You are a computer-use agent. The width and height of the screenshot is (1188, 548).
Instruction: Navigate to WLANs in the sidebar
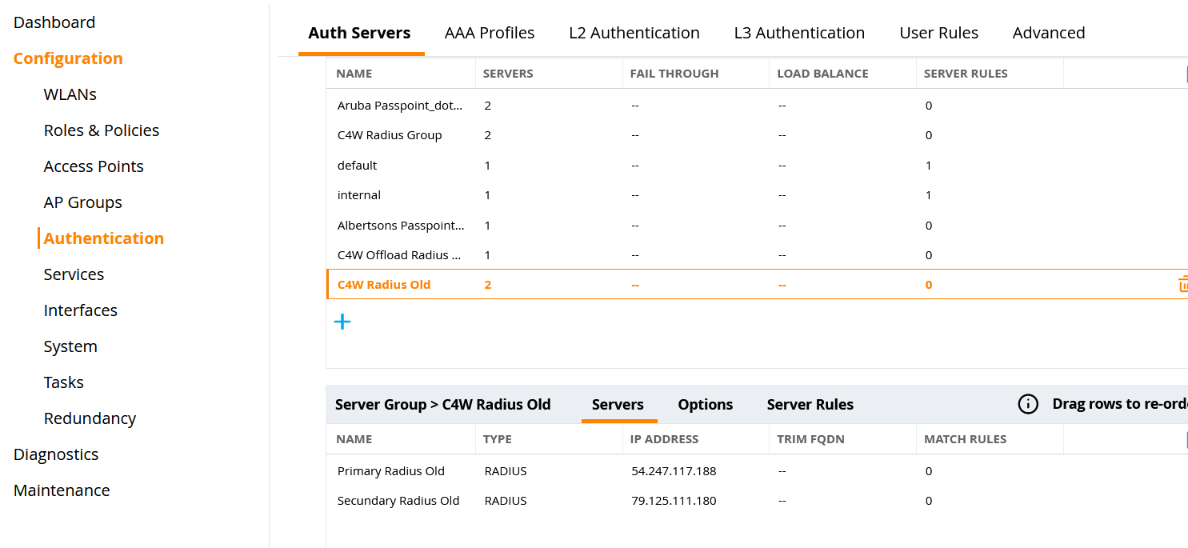coord(70,94)
